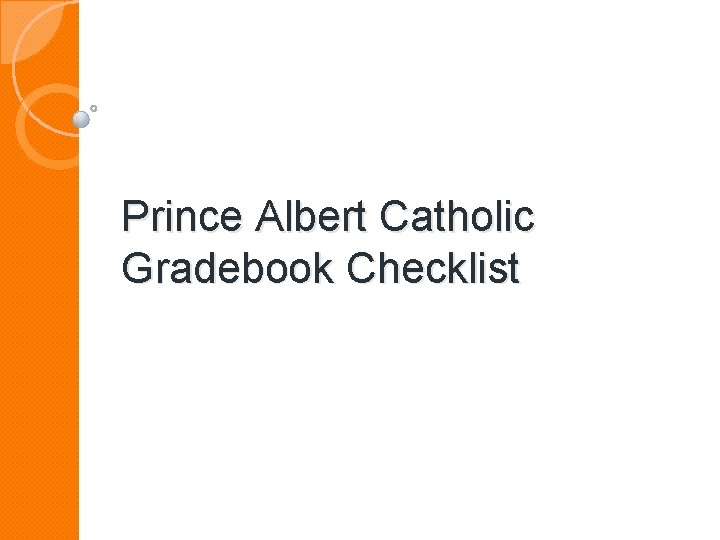The width and height of the screenshot is (720, 540).
Task: Click the tiny hollow circle beside the sphere
Action: coord(93,107)
